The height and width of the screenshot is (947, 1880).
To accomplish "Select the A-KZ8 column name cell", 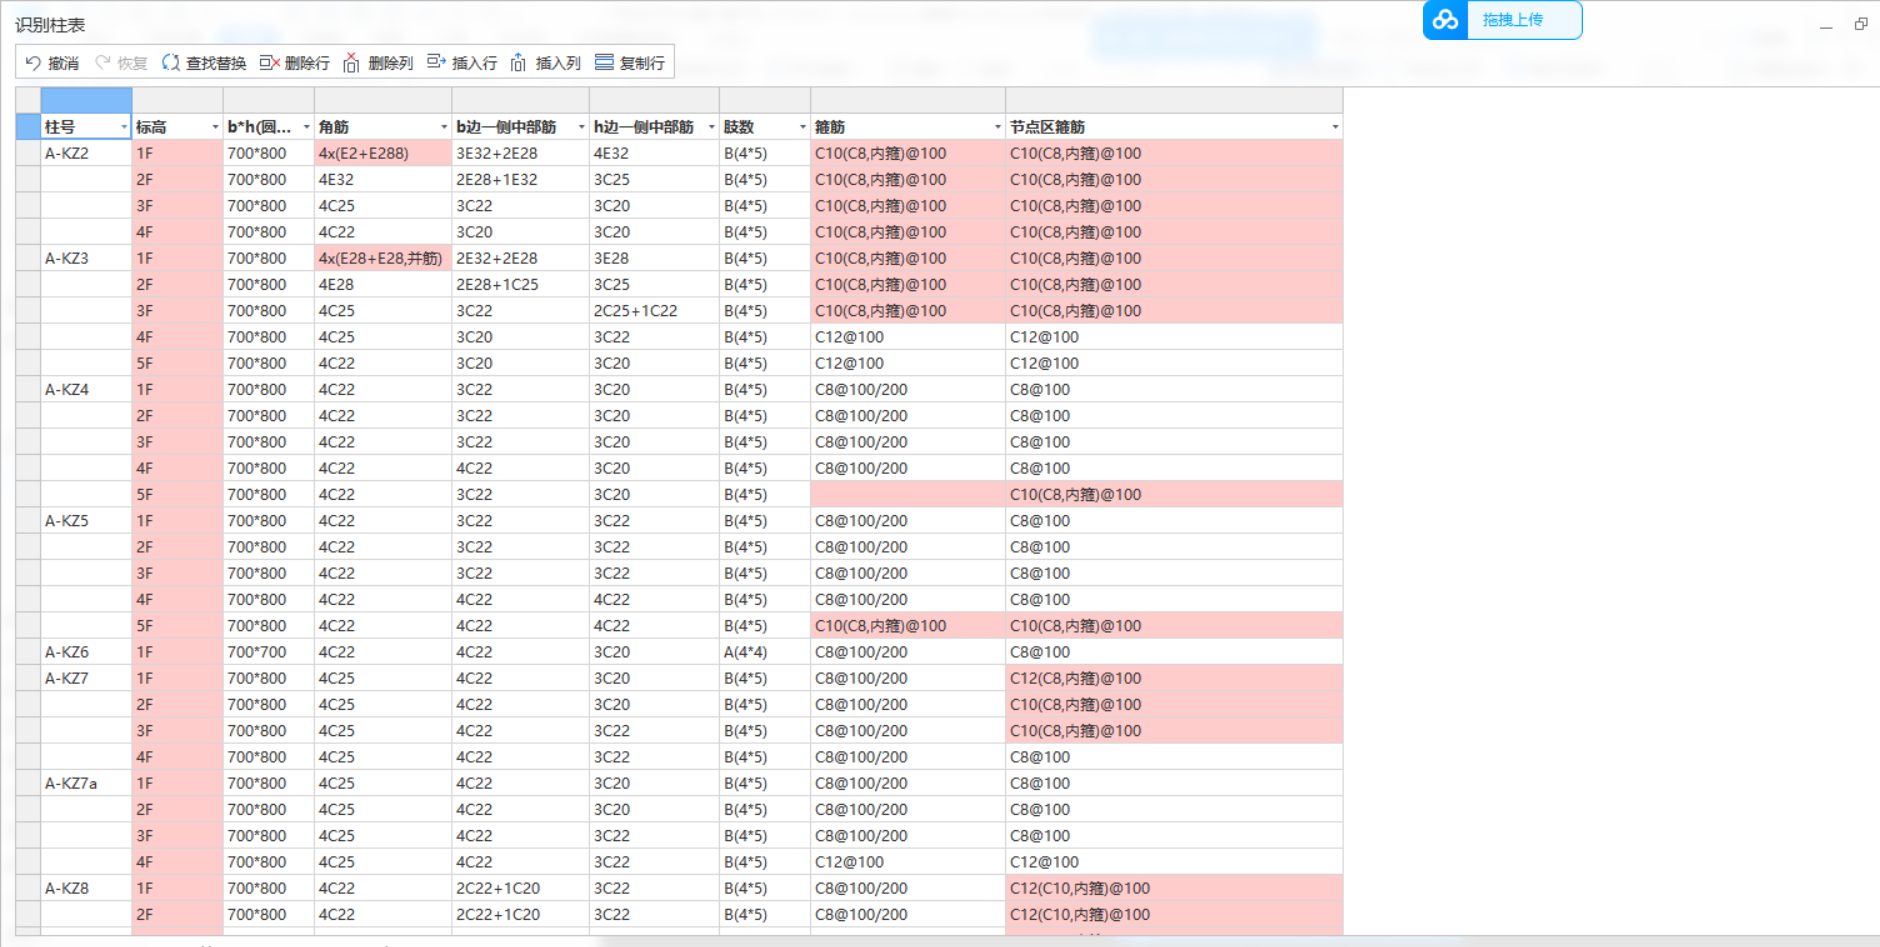I will [86, 888].
